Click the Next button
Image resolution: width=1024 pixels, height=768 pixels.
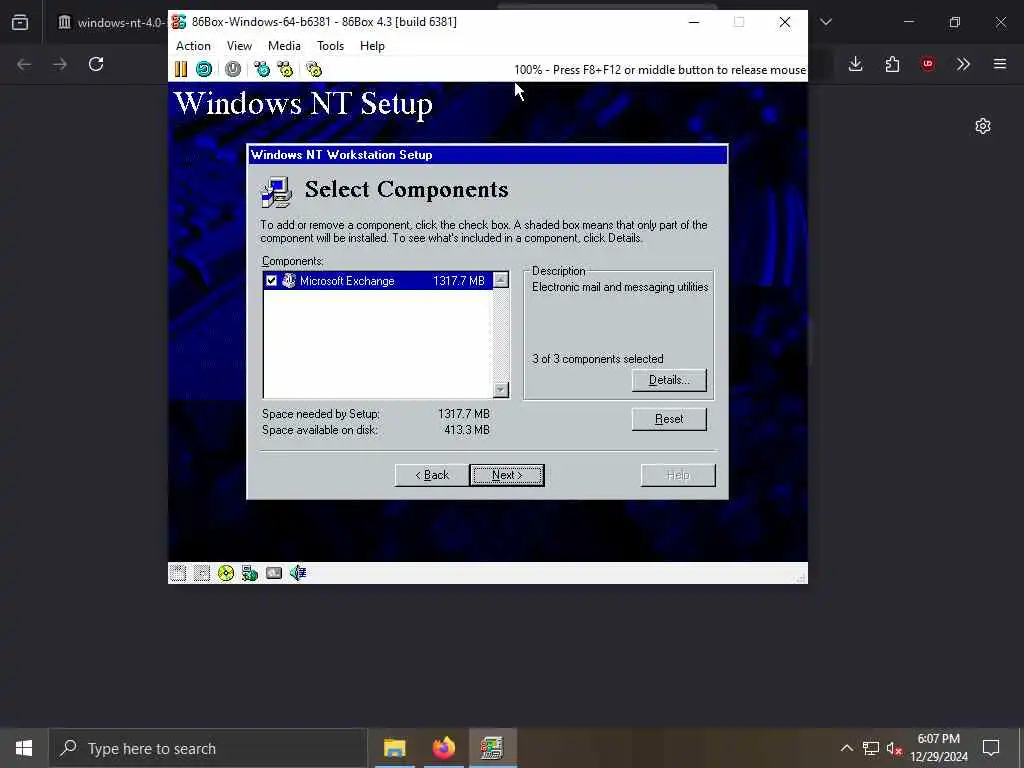click(x=507, y=475)
